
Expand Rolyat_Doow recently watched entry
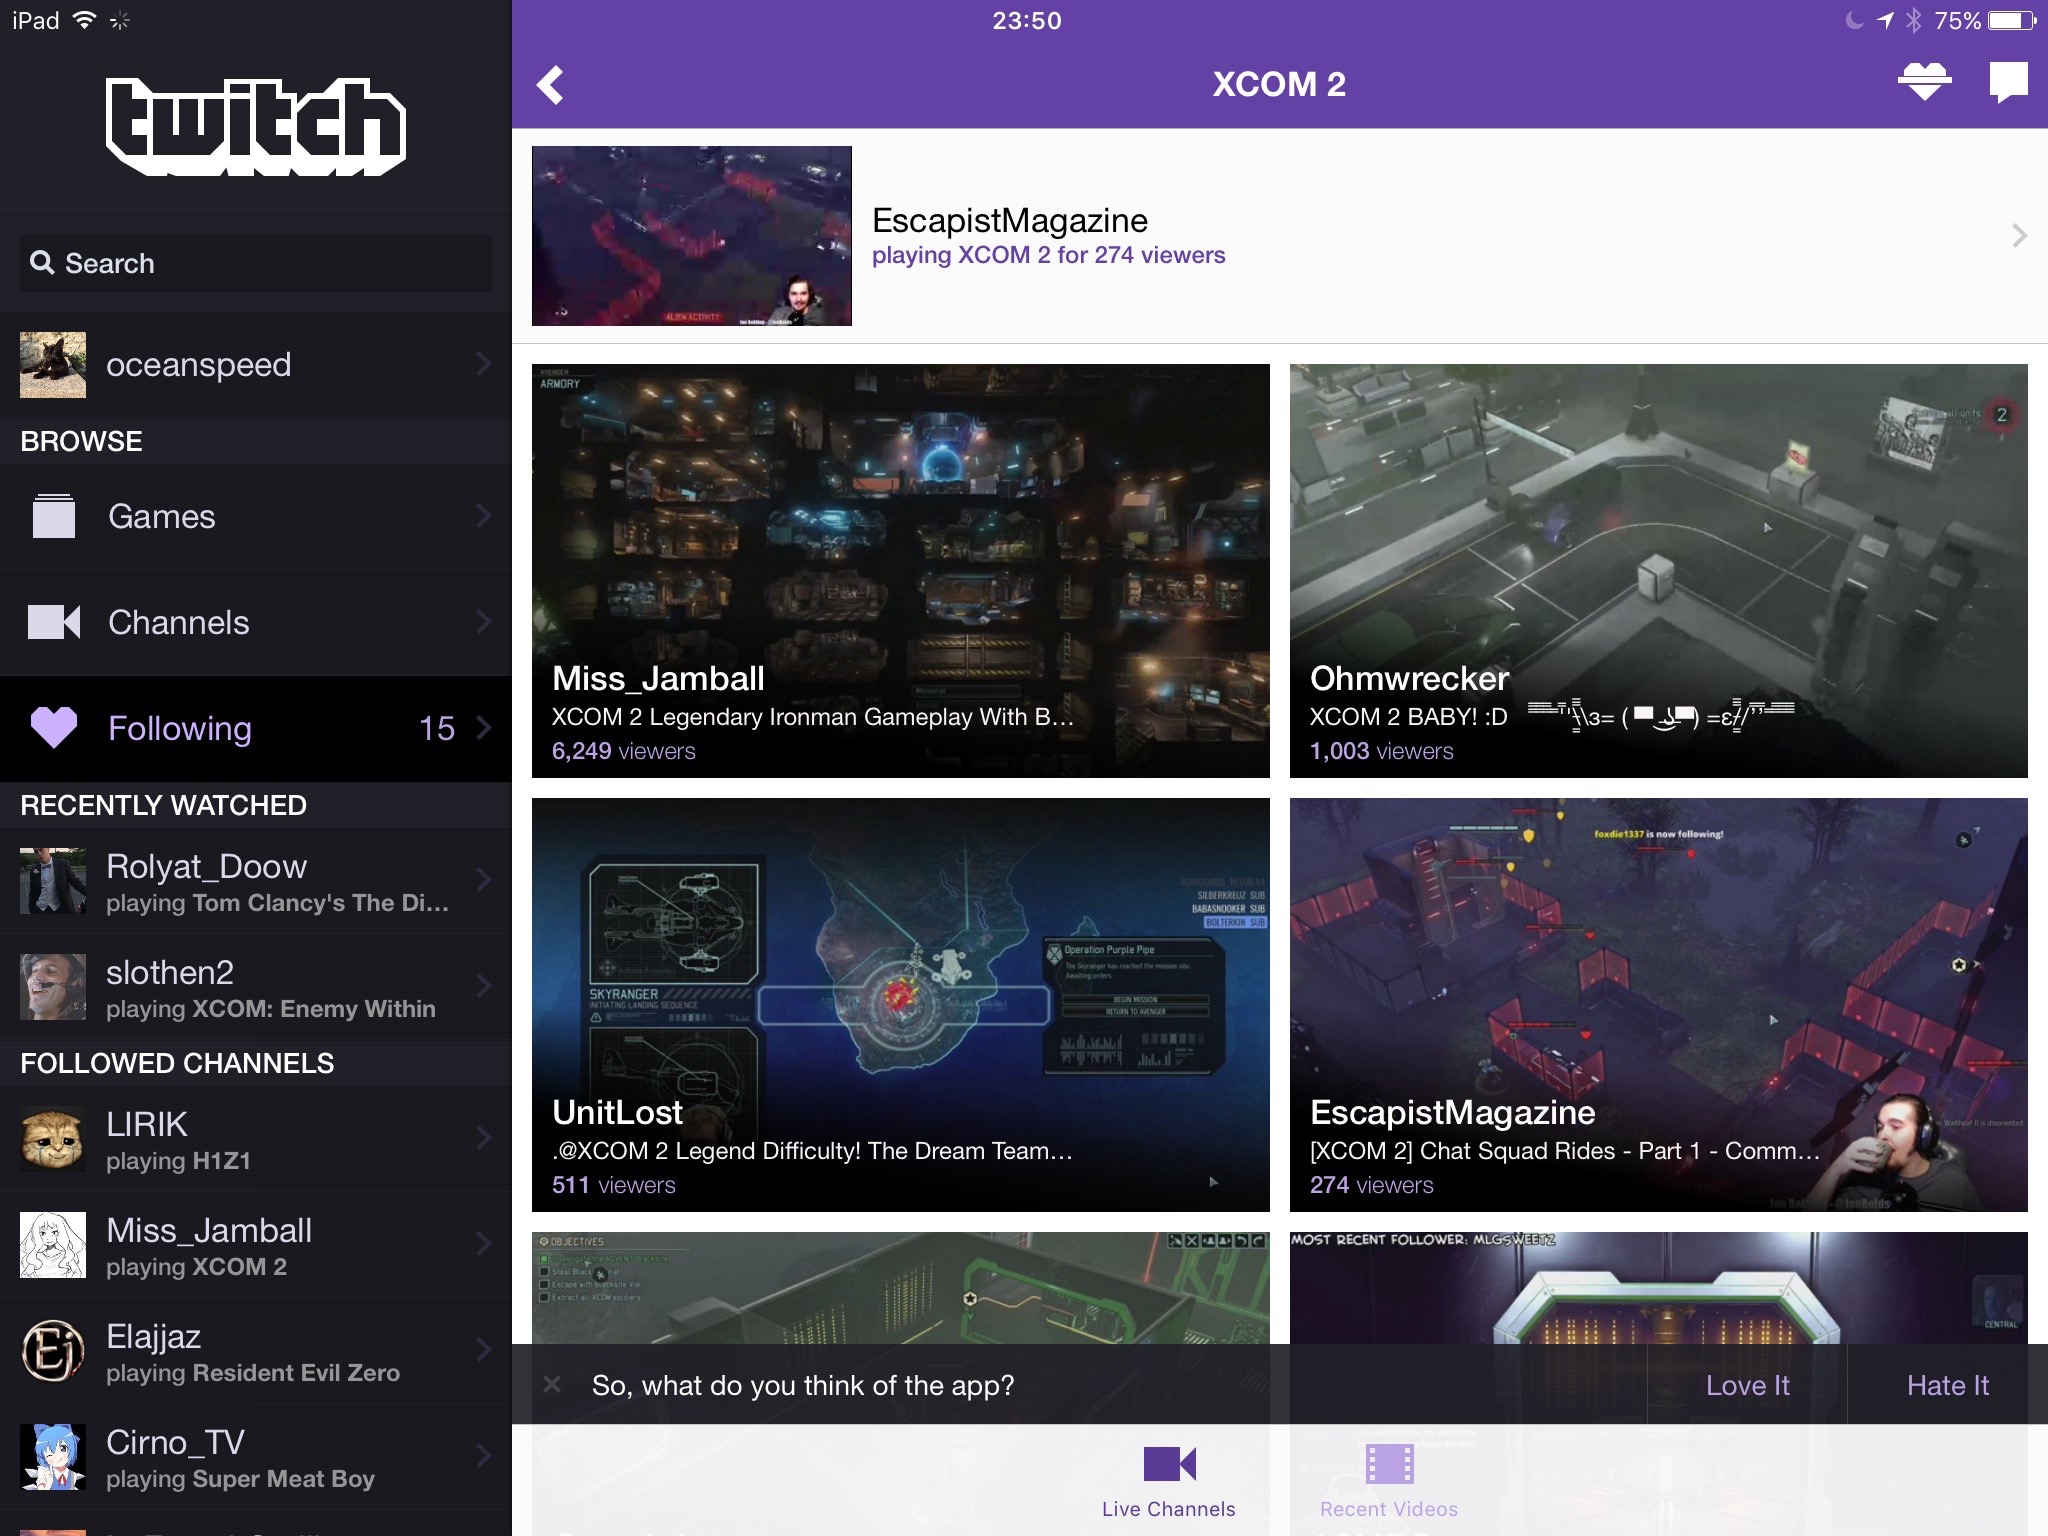pyautogui.click(x=484, y=880)
